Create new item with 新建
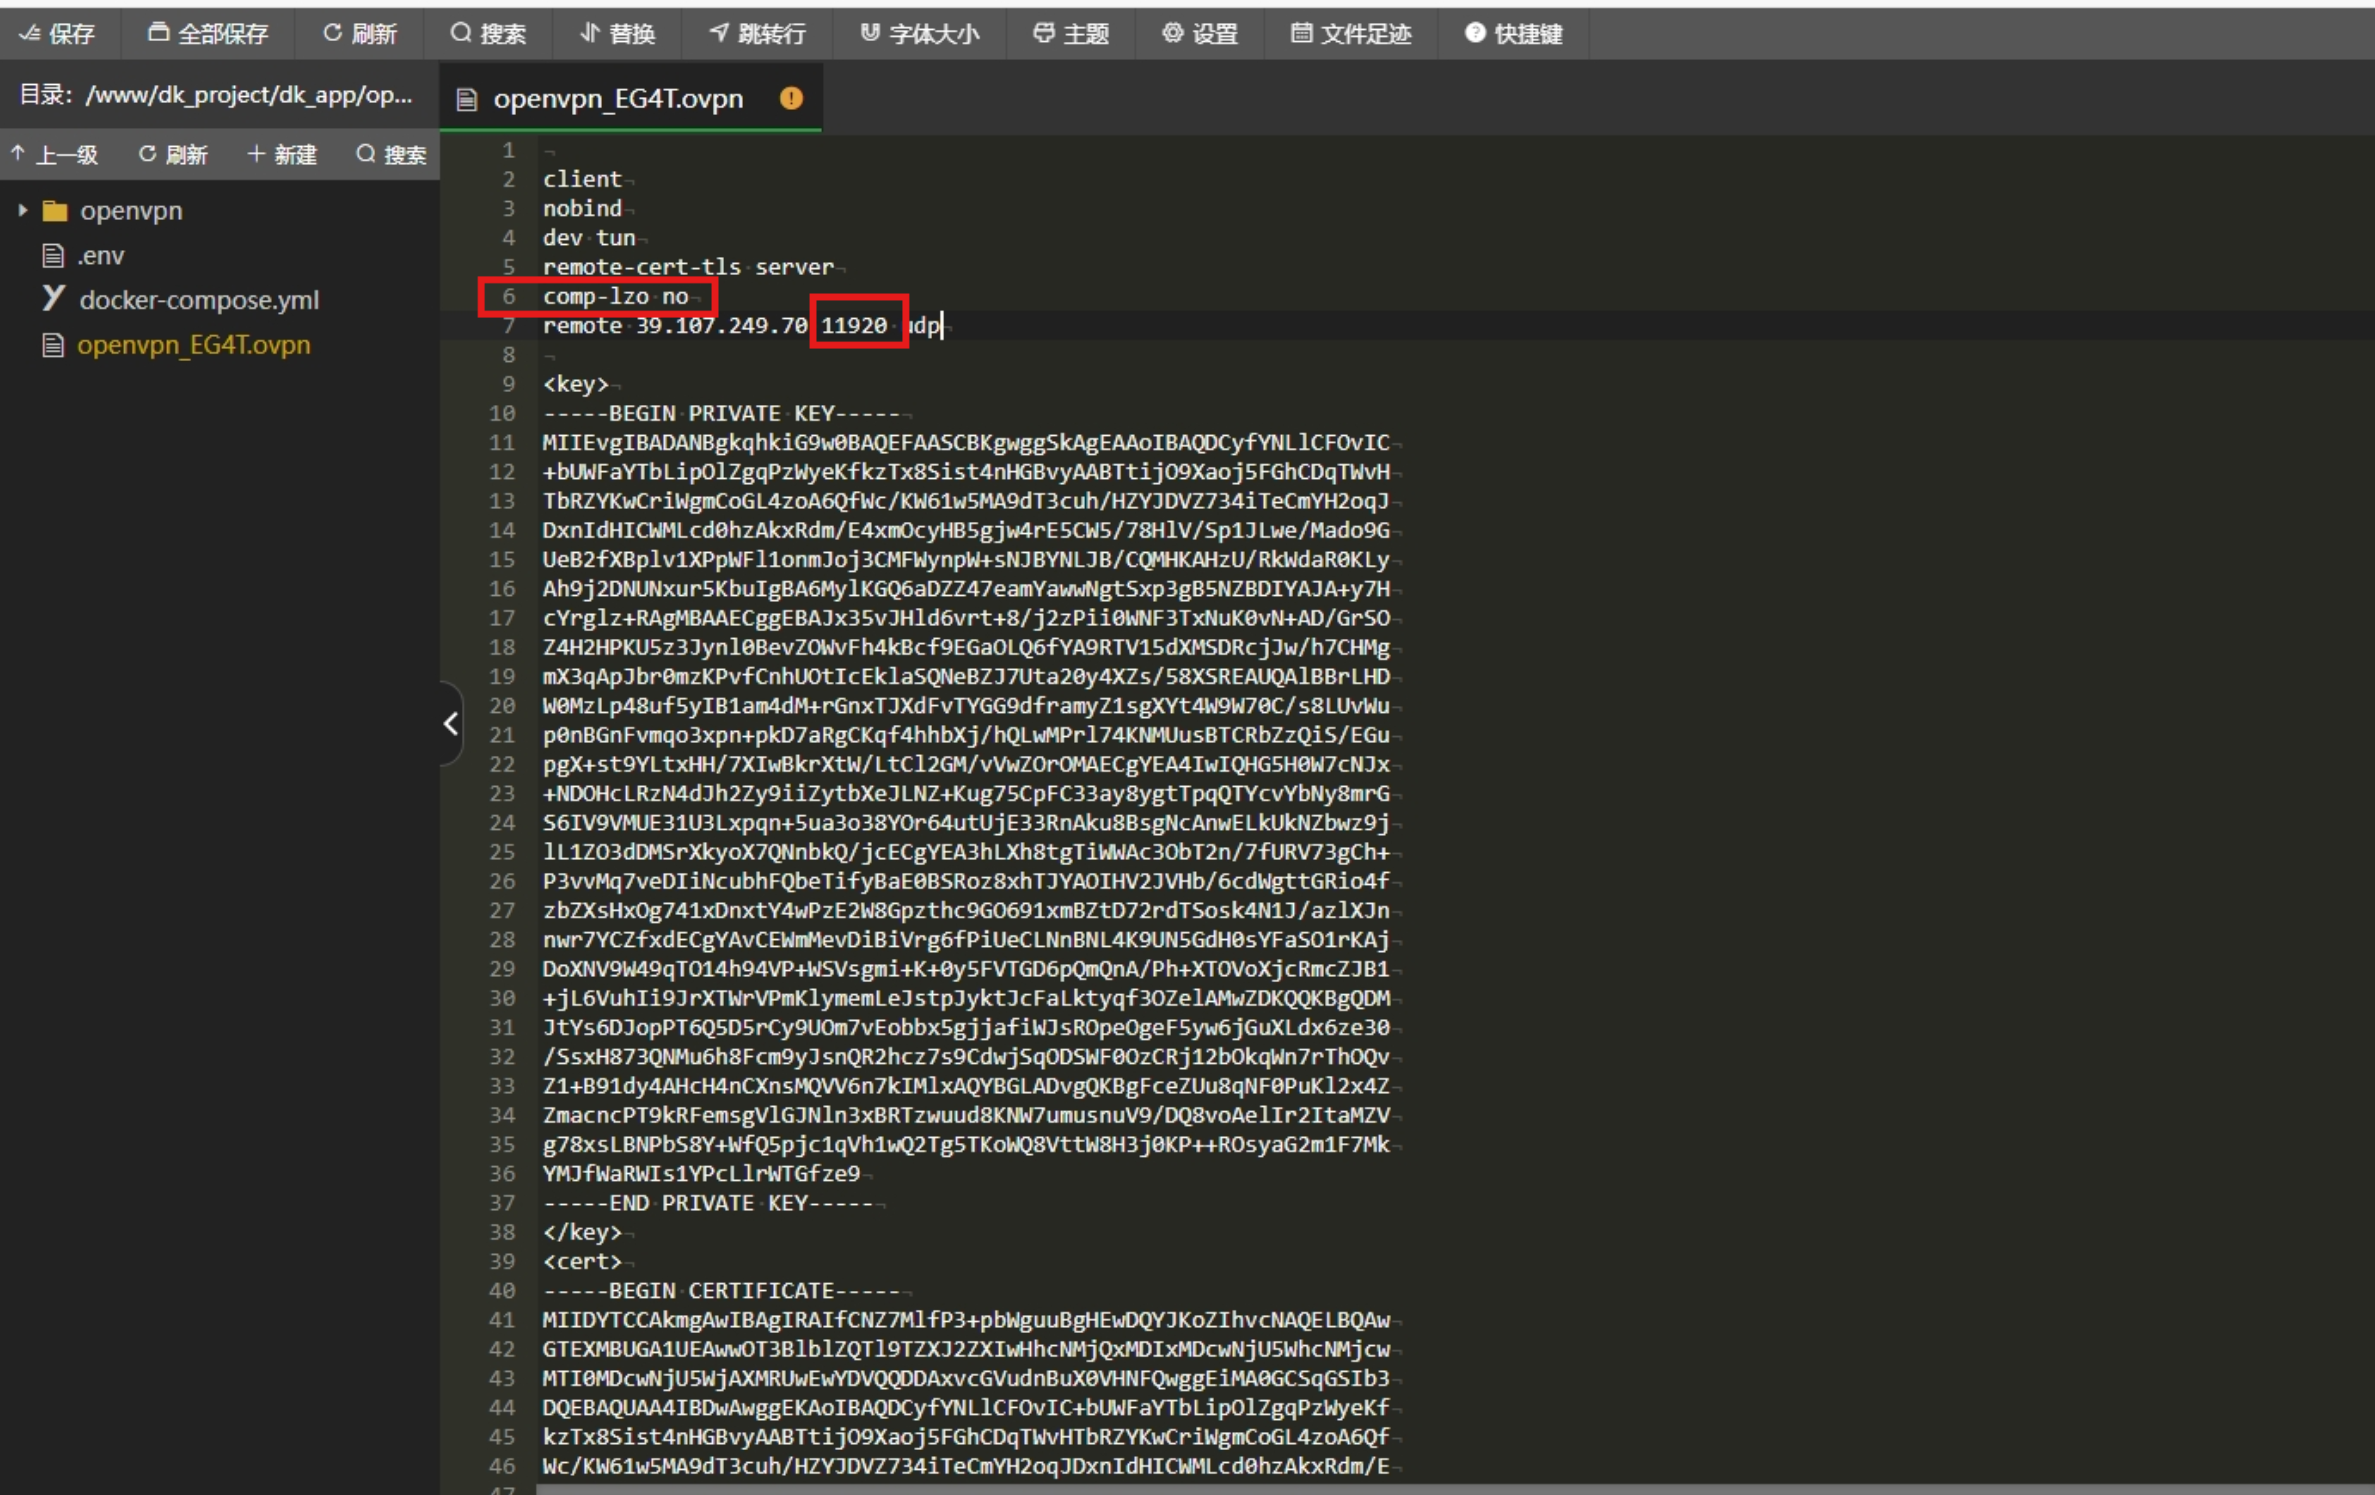The image size is (2375, 1495). pyautogui.click(x=282, y=155)
